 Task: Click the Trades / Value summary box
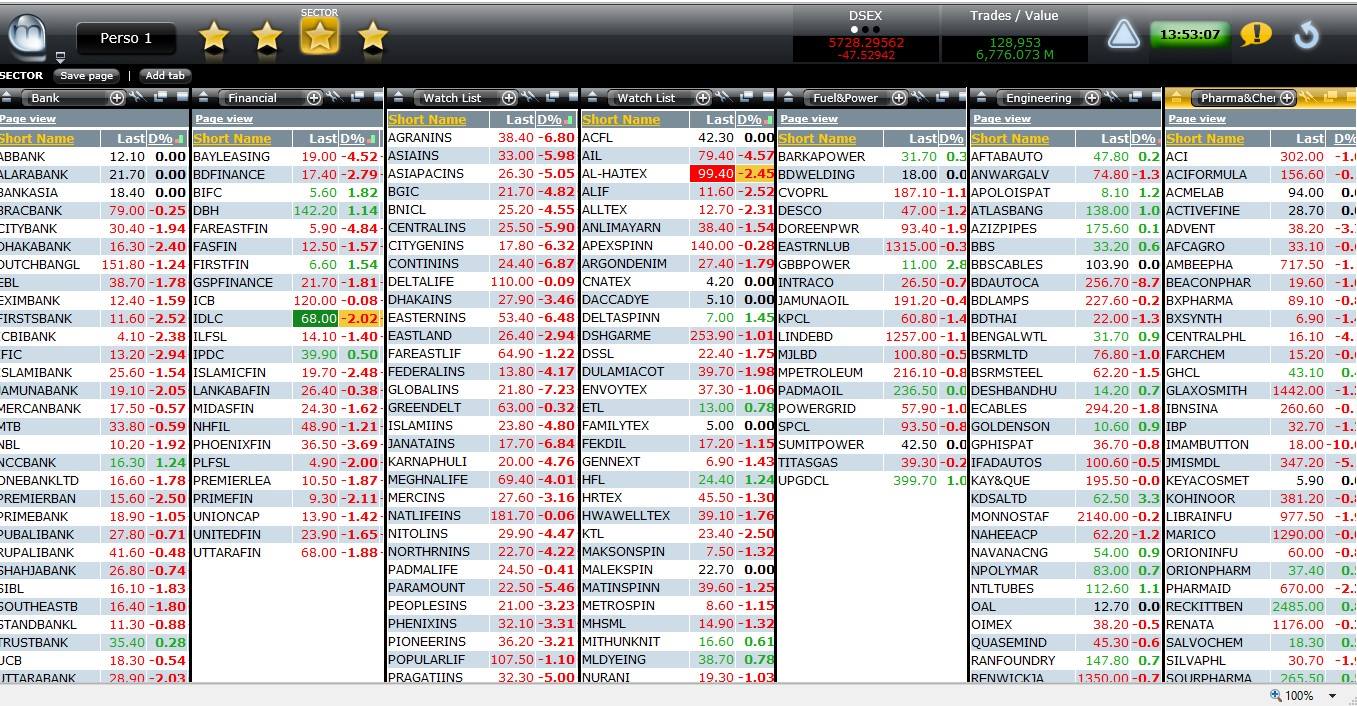pyautogui.click(x=1014, y=35)
